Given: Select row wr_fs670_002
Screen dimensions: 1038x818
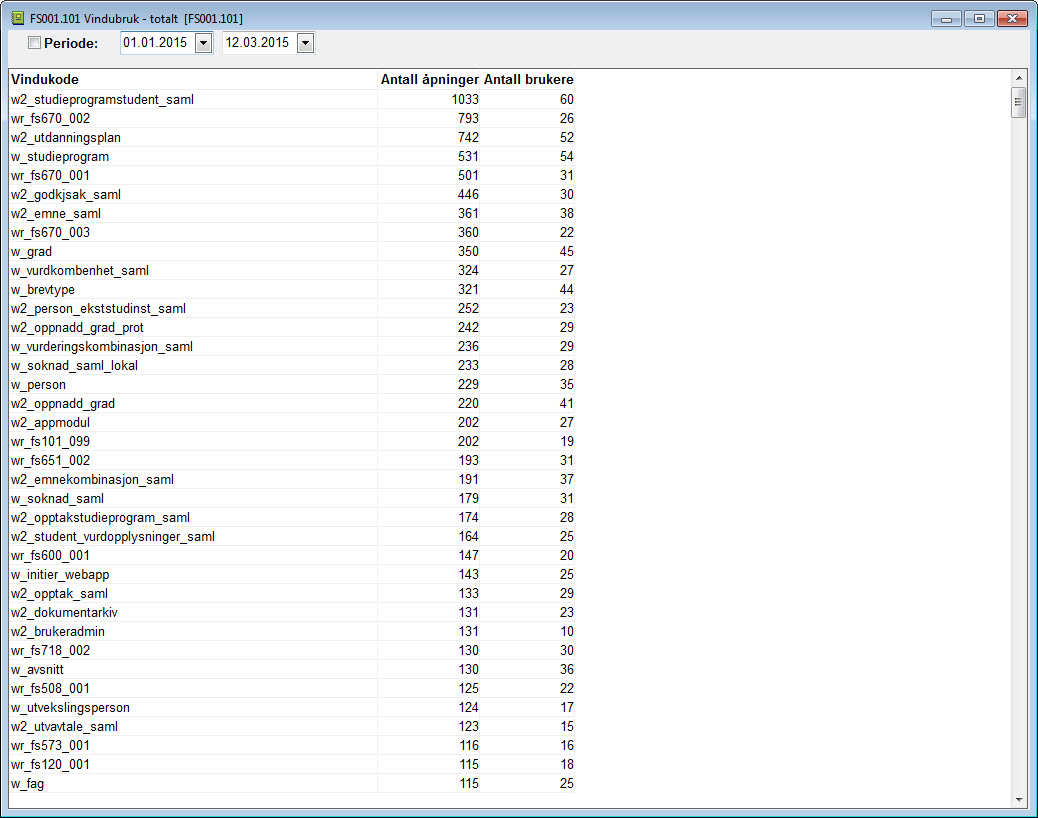Looking at the screenshot, I should coord(292,118).
